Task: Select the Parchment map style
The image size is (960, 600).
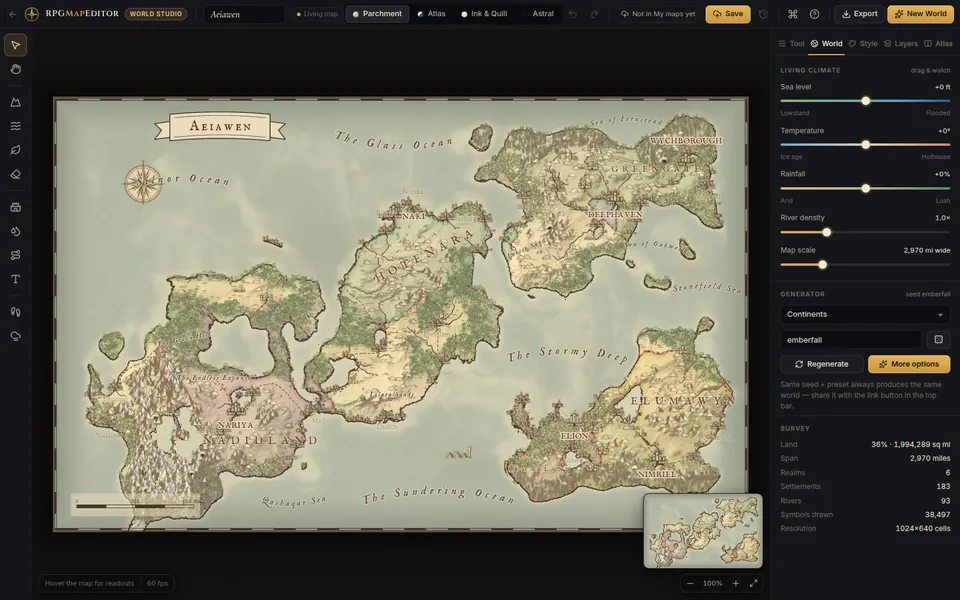Action: click(x=377, y=14)
